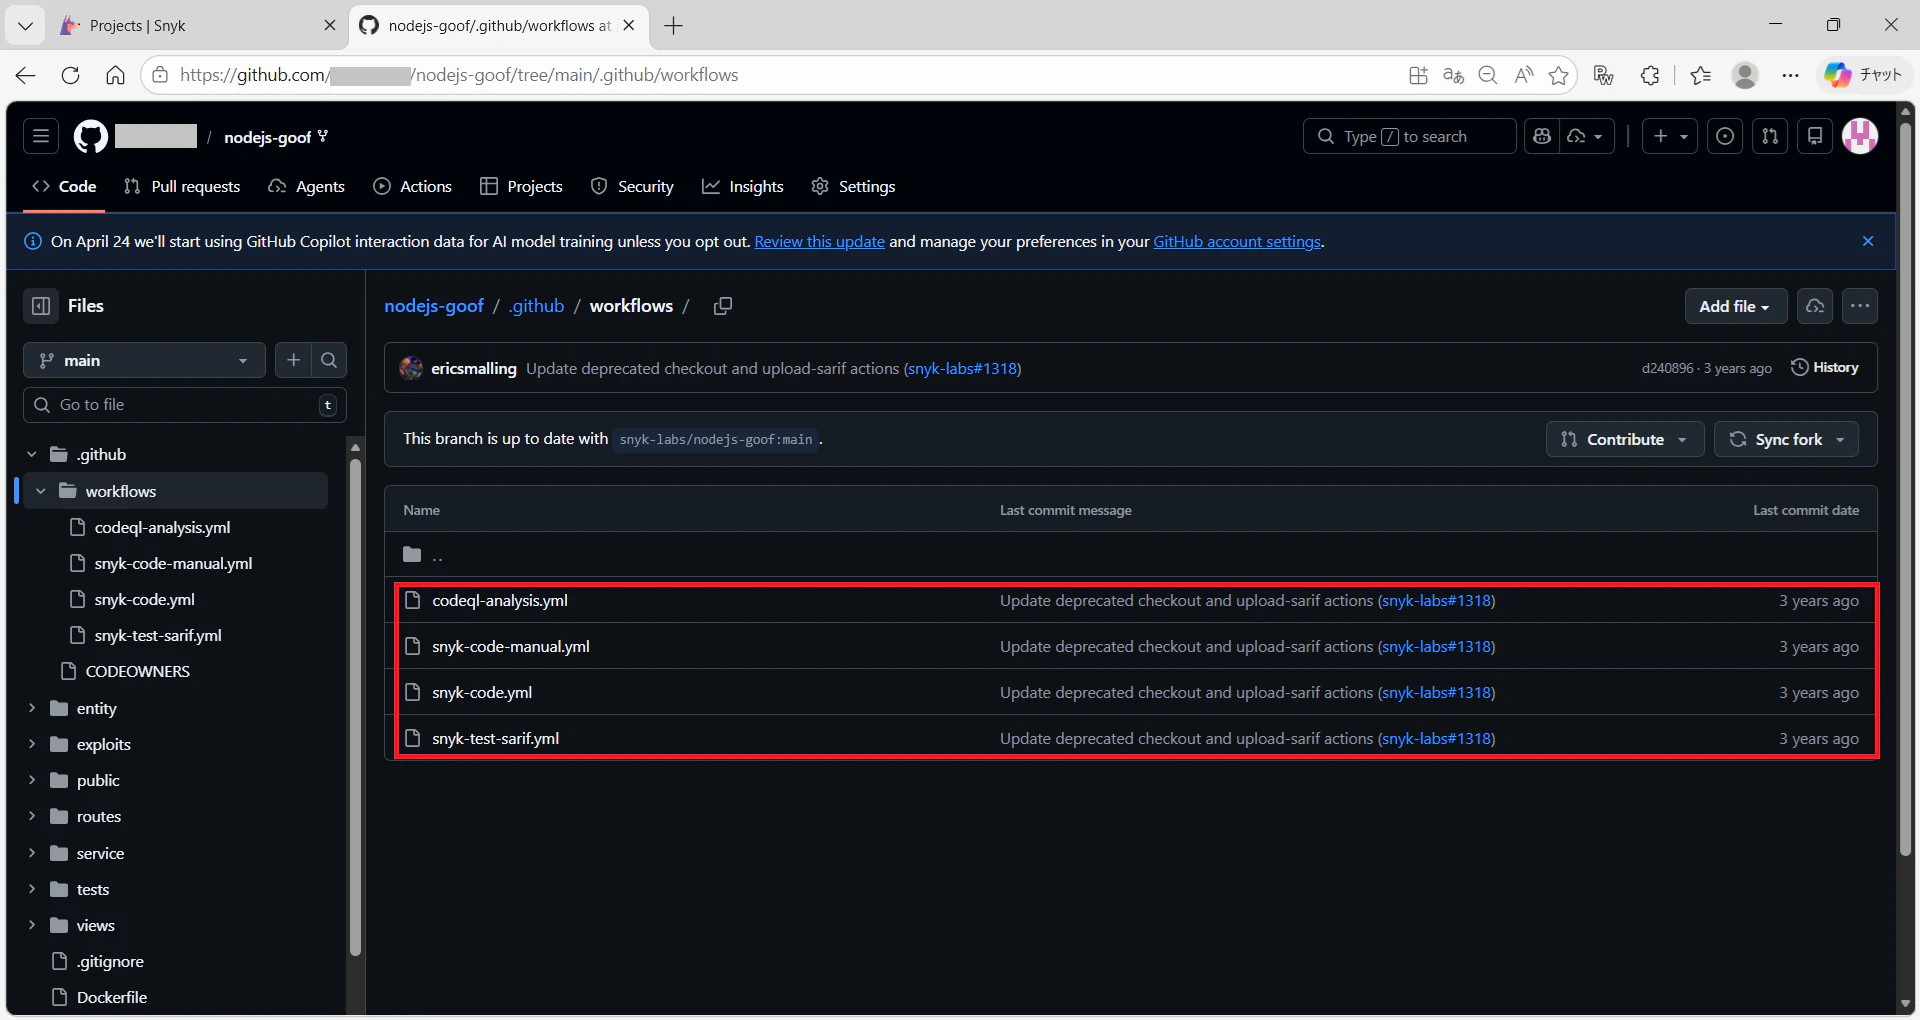The width and height of the screenshot is (1920, 1020).
Task: Open the create new plus menu
Action: (1670, 136)
